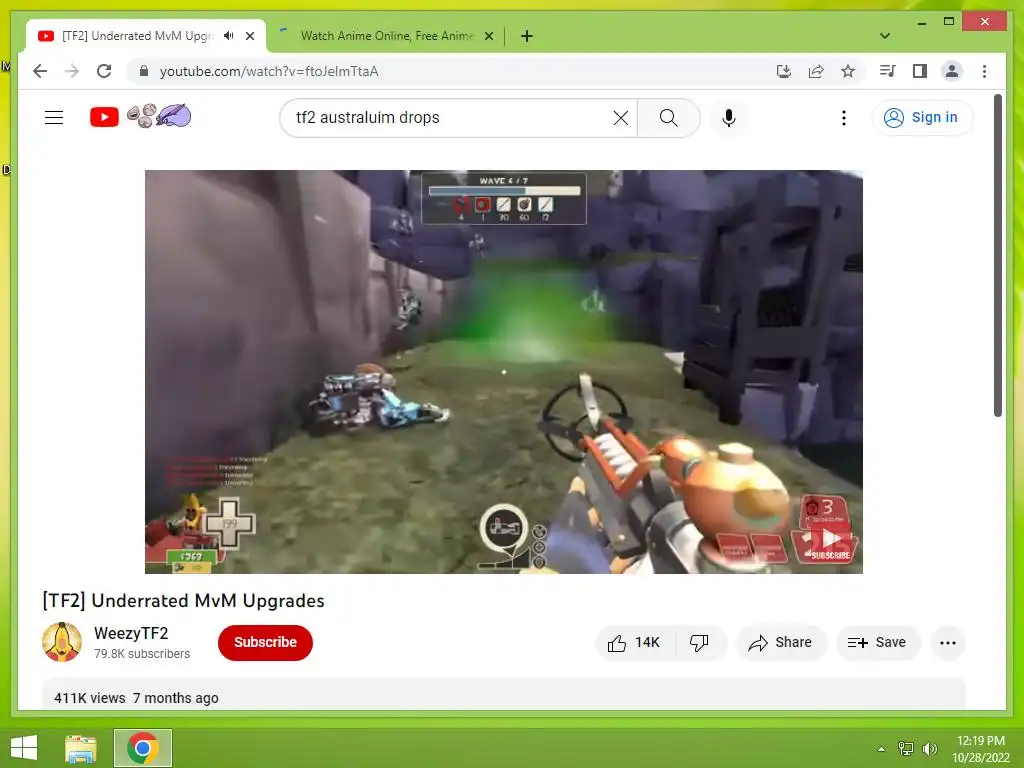Viewport: 1024px width, 768px height.
Task: Open the volume tray icon
Action: (x=929, y=749)
